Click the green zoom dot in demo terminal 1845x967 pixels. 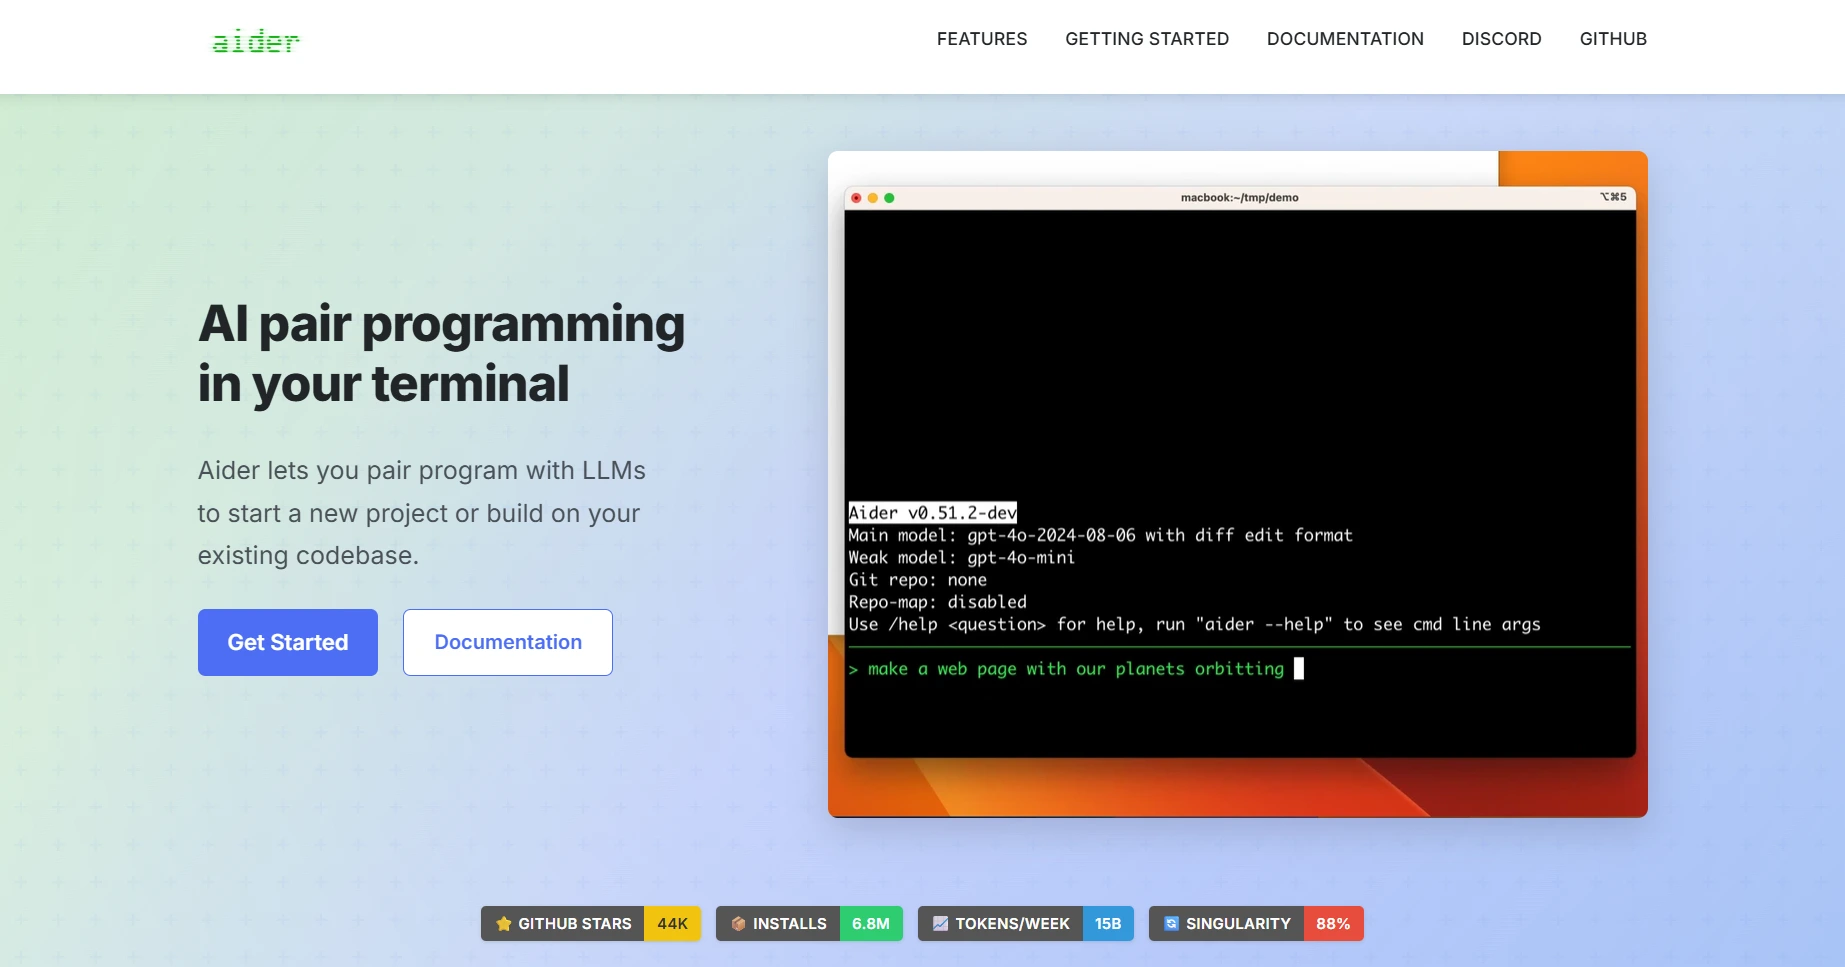[x=889, y=198]
